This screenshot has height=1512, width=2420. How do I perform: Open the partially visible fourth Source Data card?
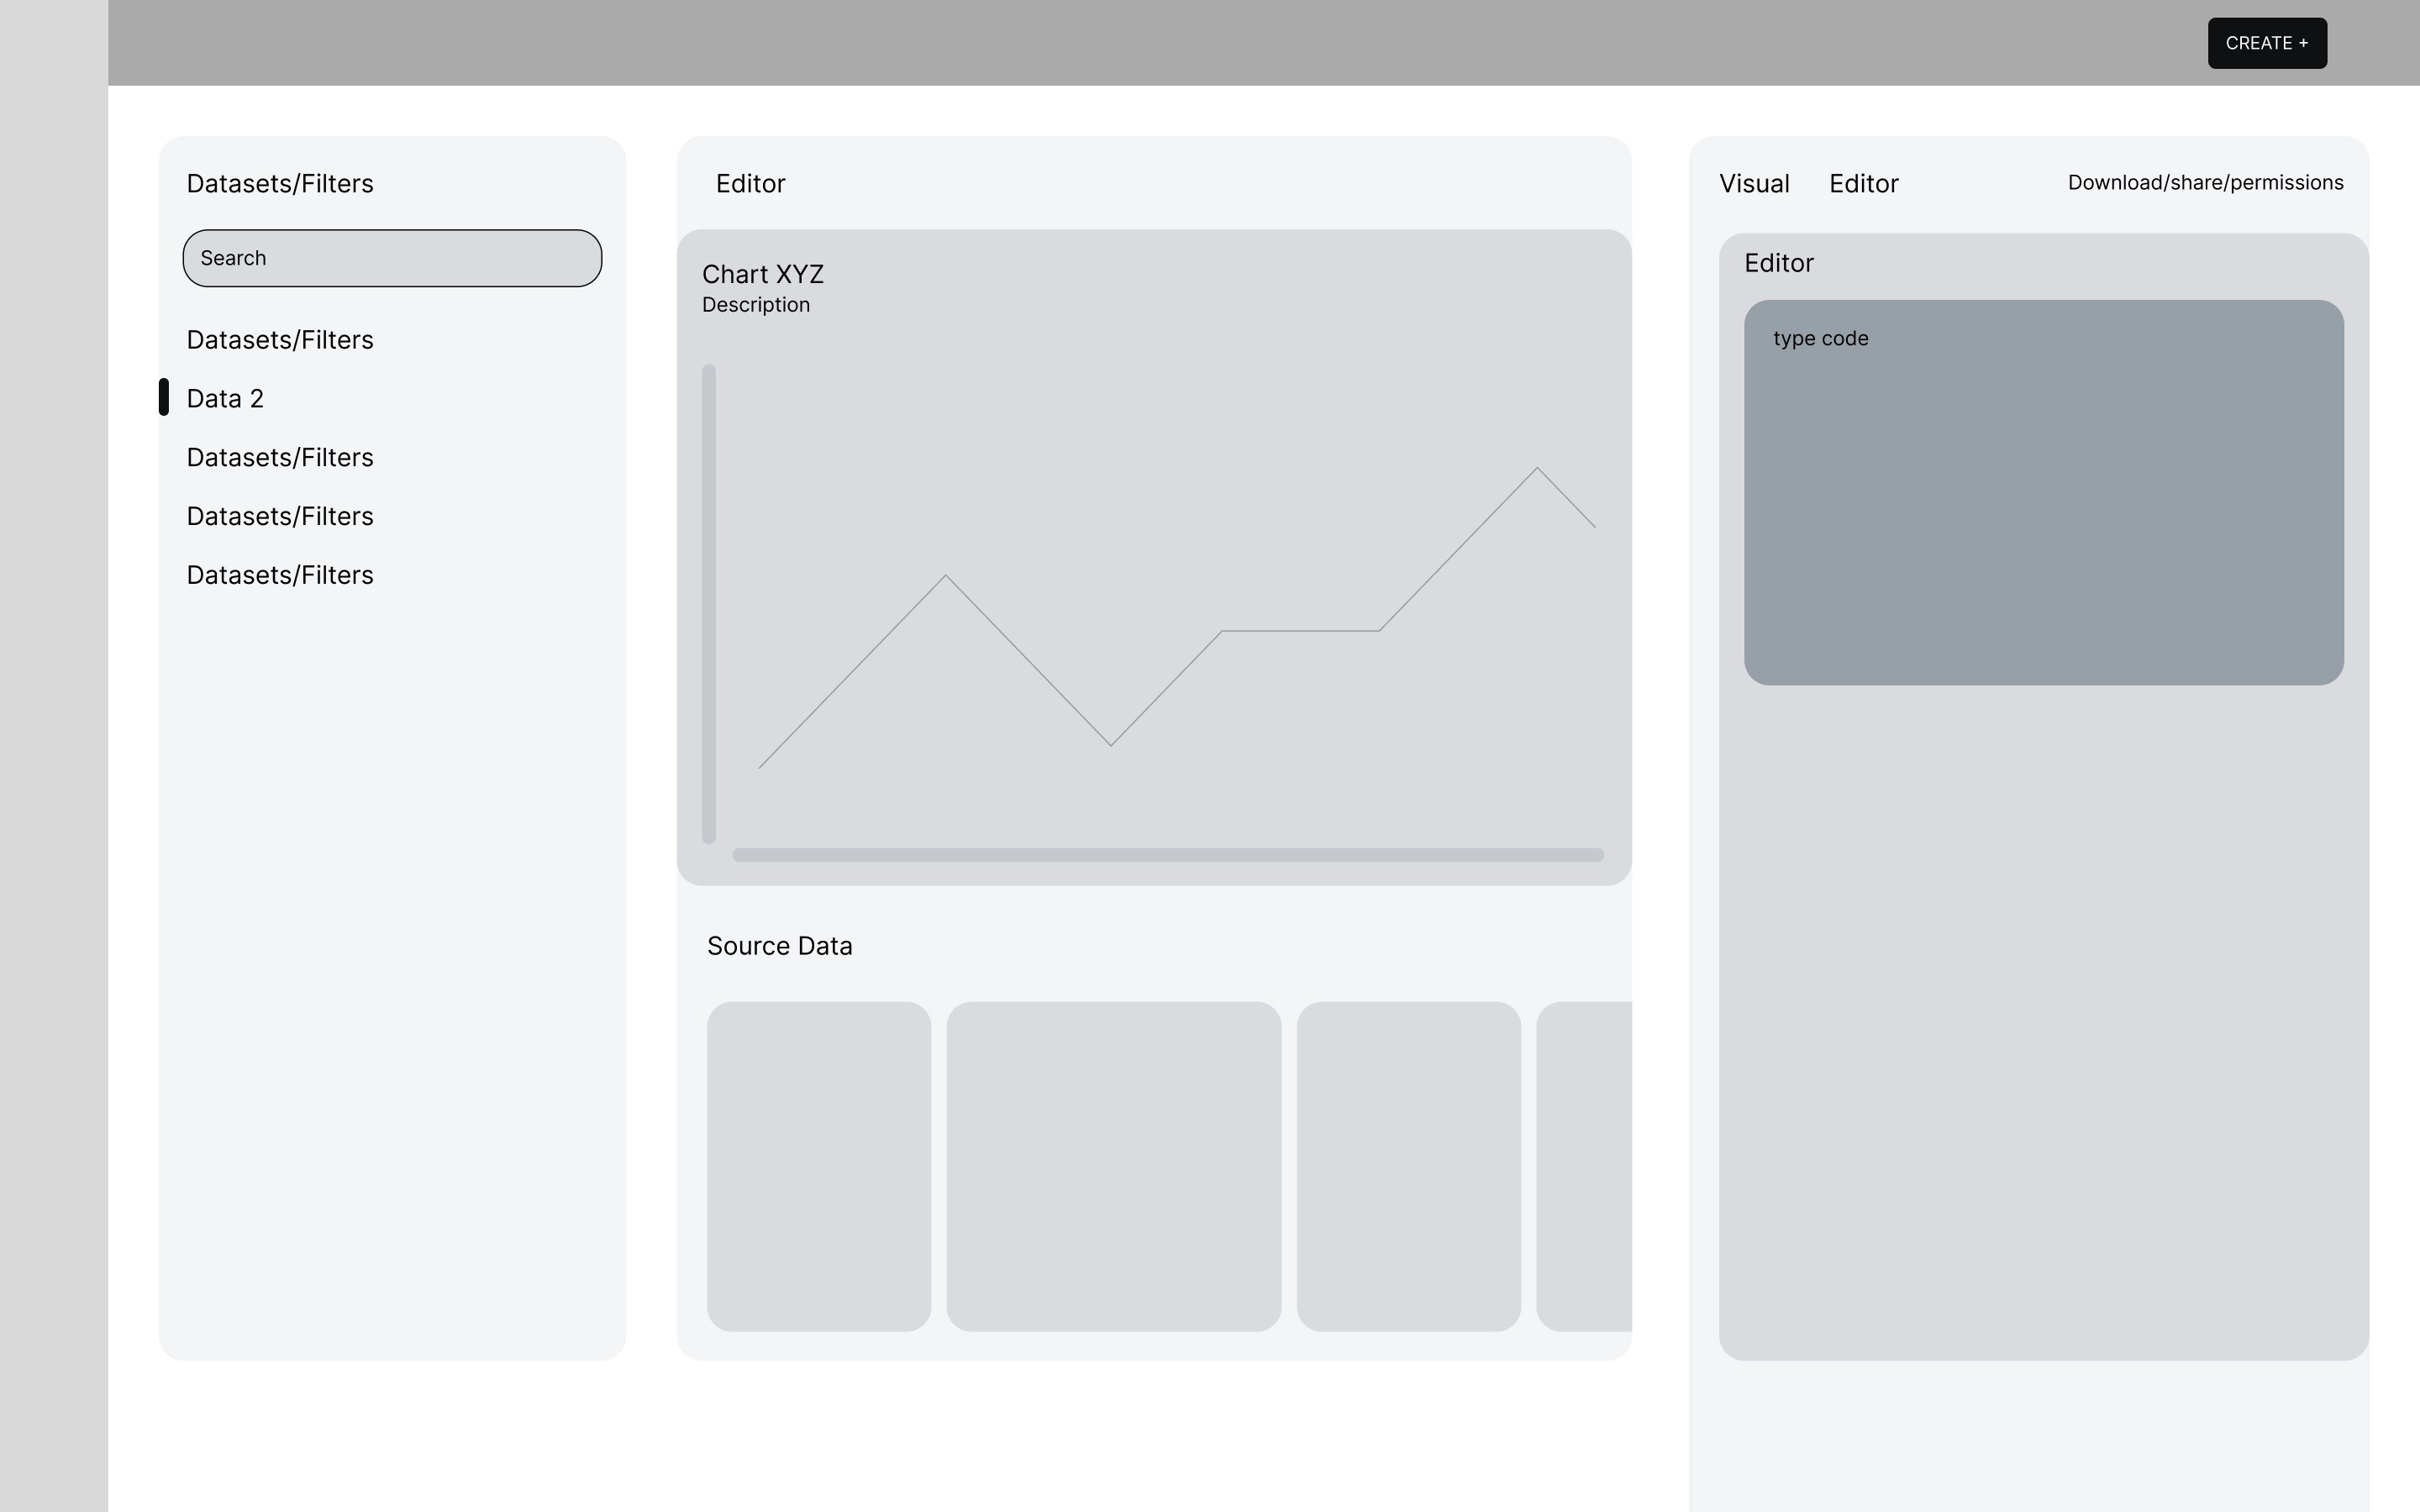pyautogui.click(x=1584, y=1166)
